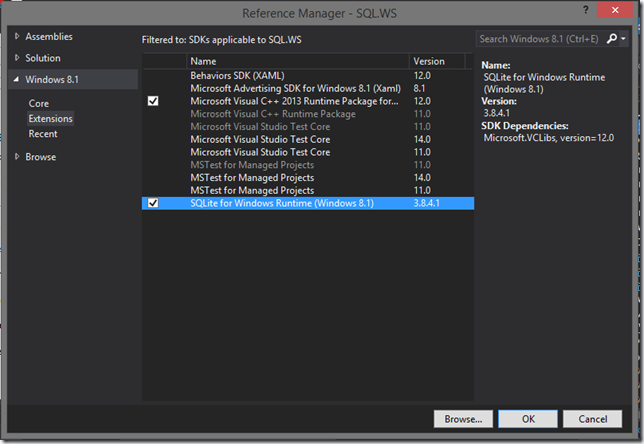Sort list by Name column header
The height and width of the screenshot is (444, 644).
click(x=298, y=61)
